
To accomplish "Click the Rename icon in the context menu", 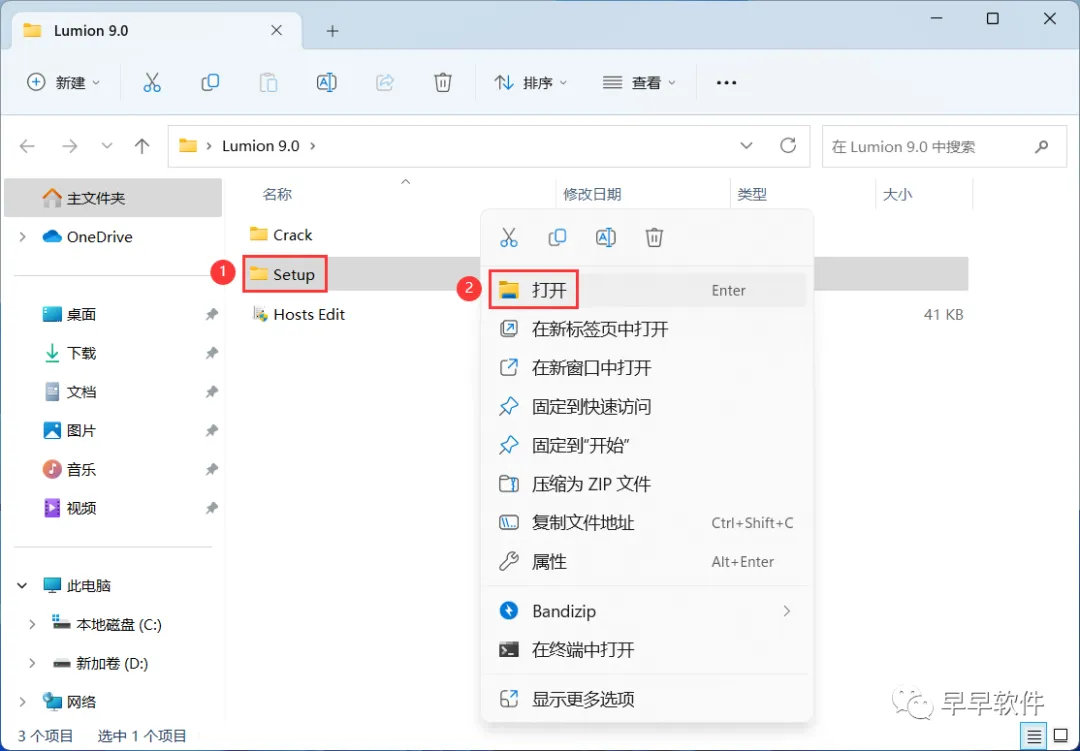I will 605,238.
